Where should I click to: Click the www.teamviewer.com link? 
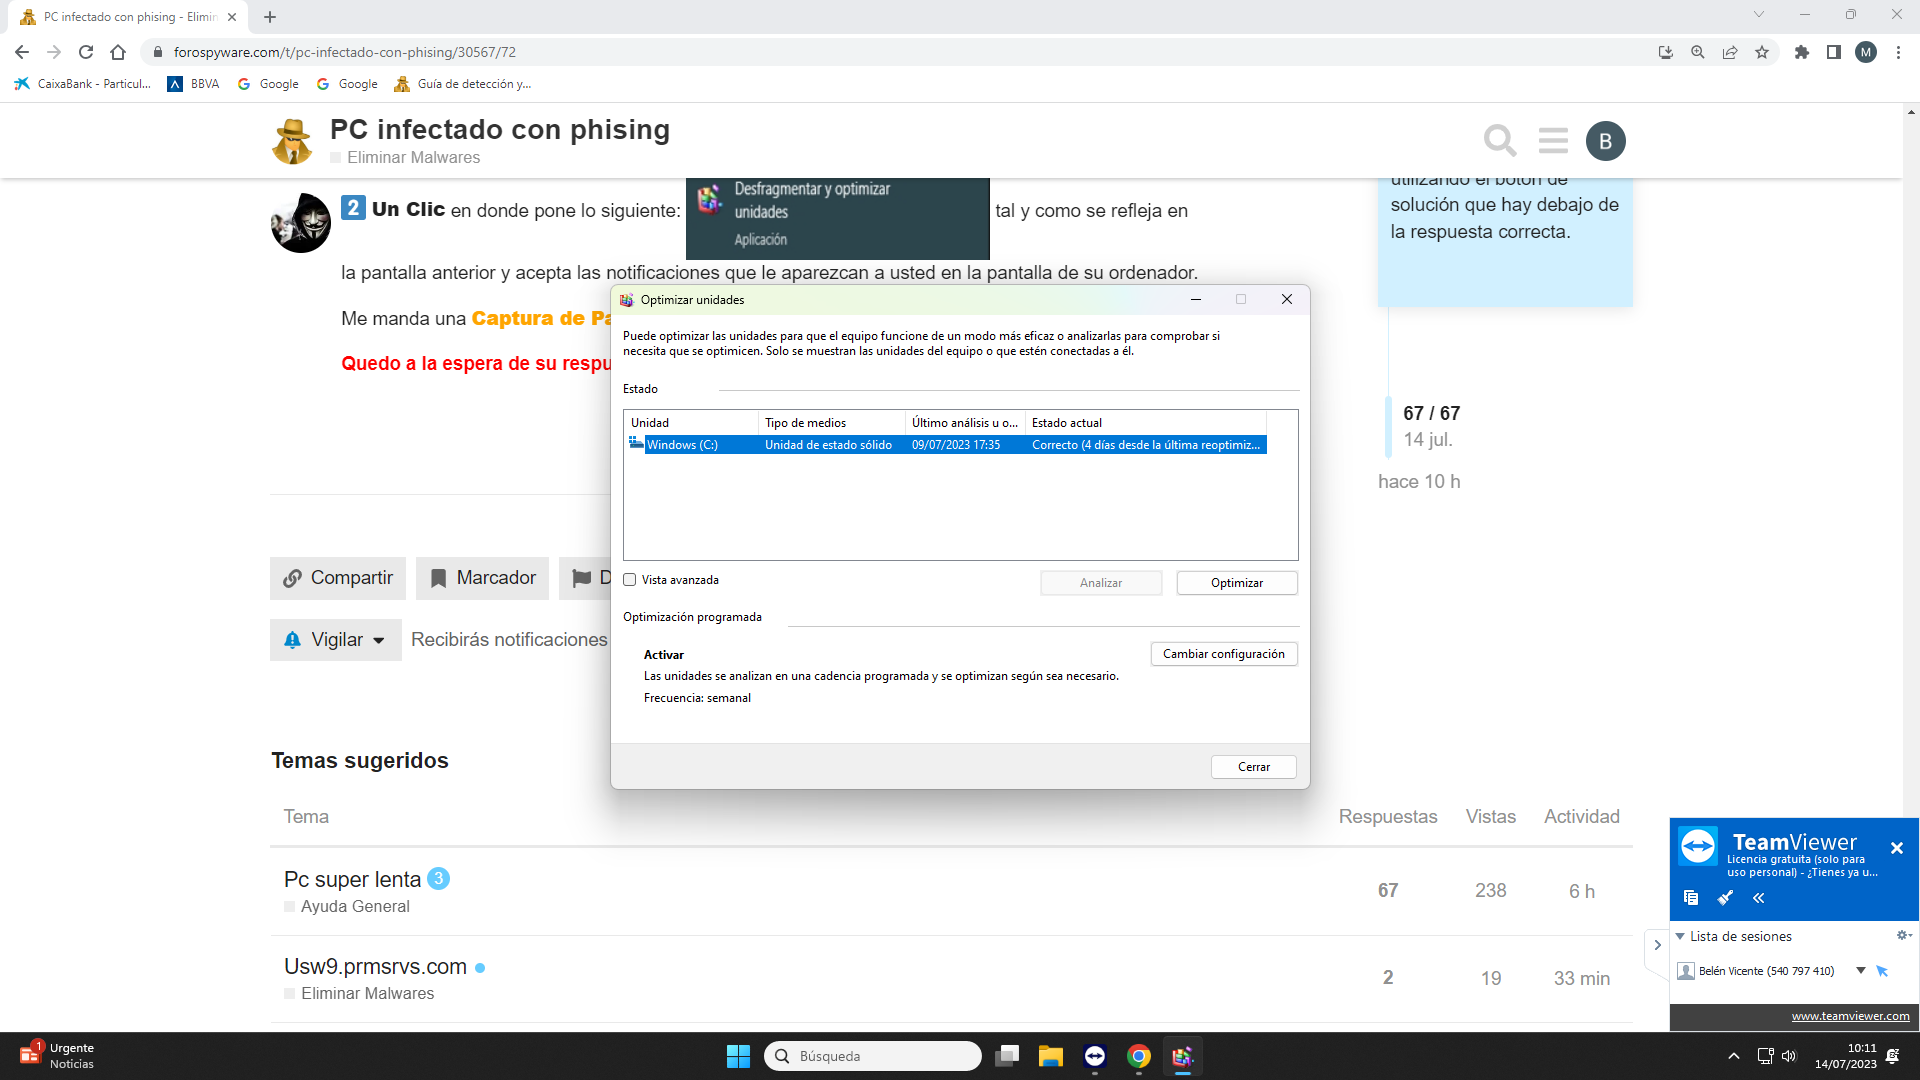(1850, 1016)
